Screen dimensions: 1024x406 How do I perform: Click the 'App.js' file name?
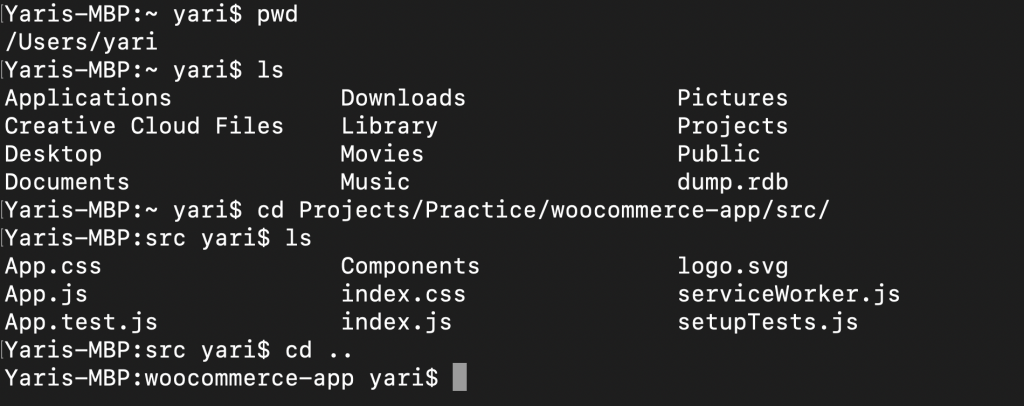[x=46, y=295]
